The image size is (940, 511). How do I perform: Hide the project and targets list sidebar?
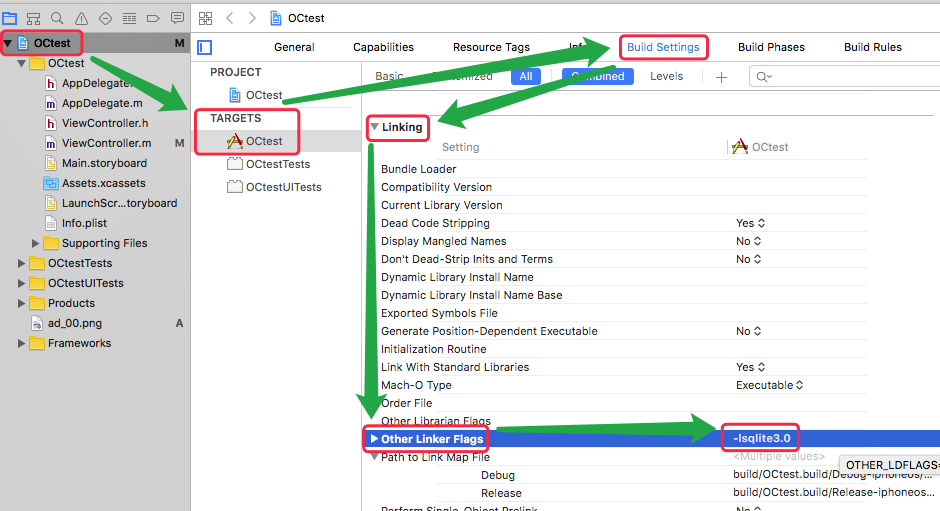pyautogui.click(x=205, y=47)
